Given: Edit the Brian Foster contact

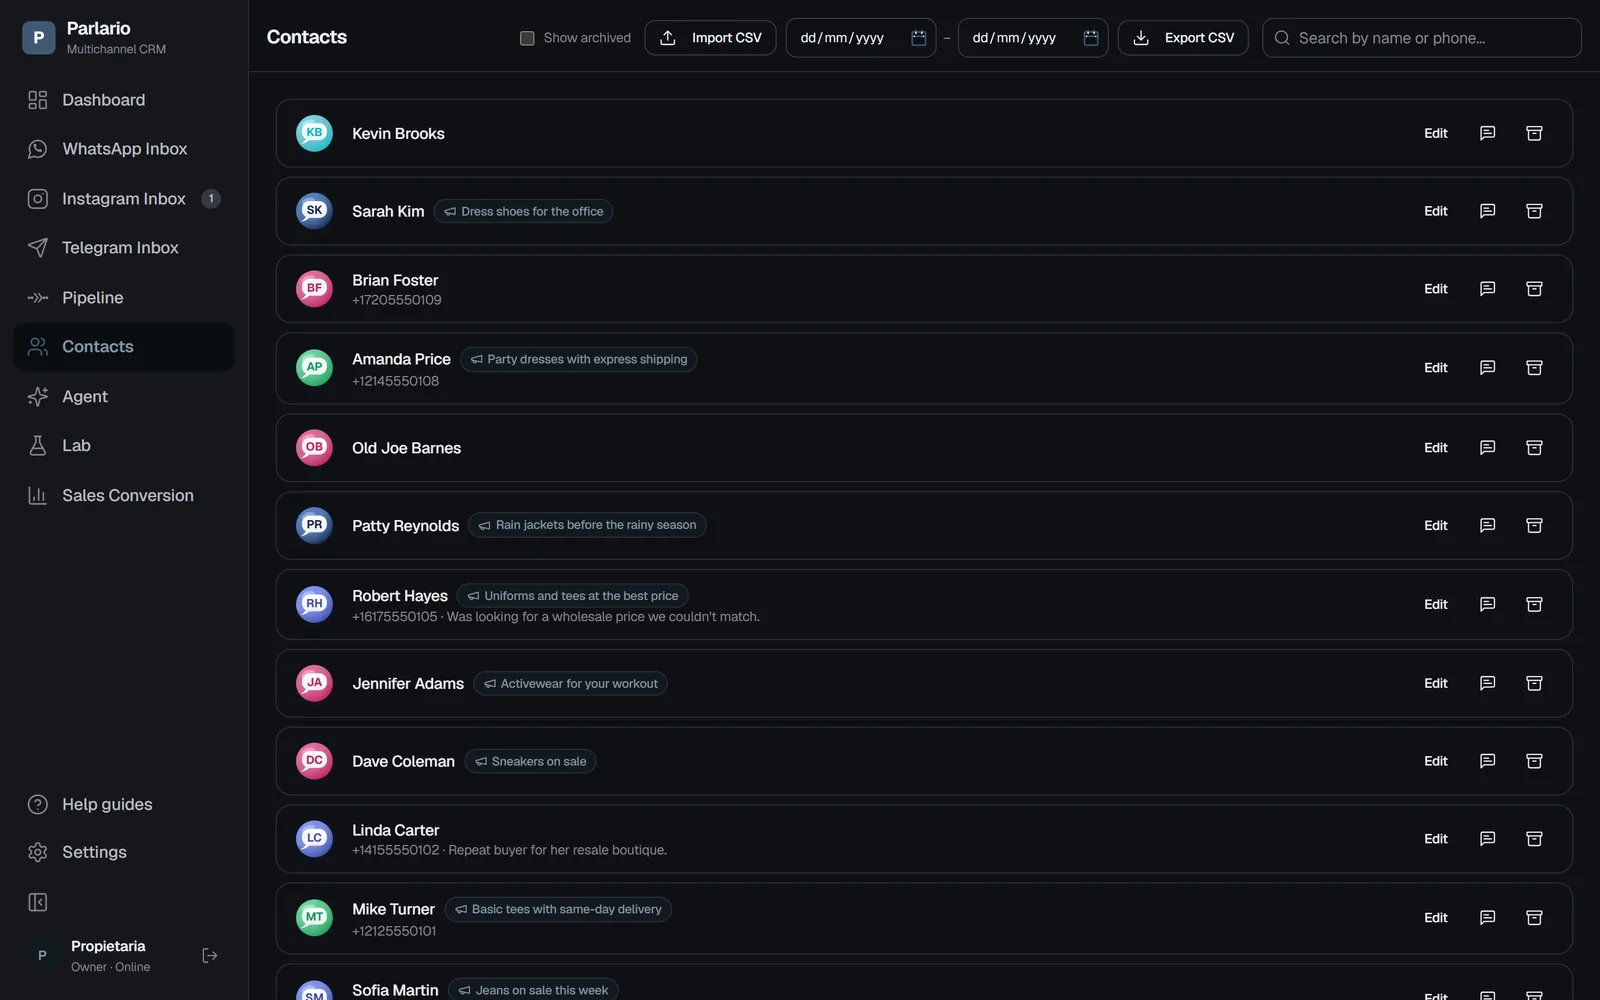Looking at the screenshot, I should click(x=1436, y=289).
